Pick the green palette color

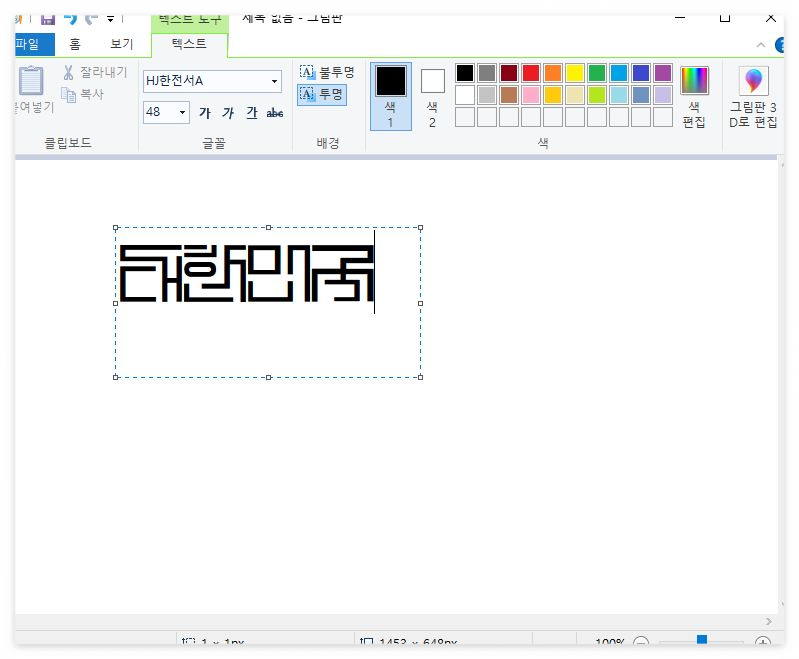[597, 73]
